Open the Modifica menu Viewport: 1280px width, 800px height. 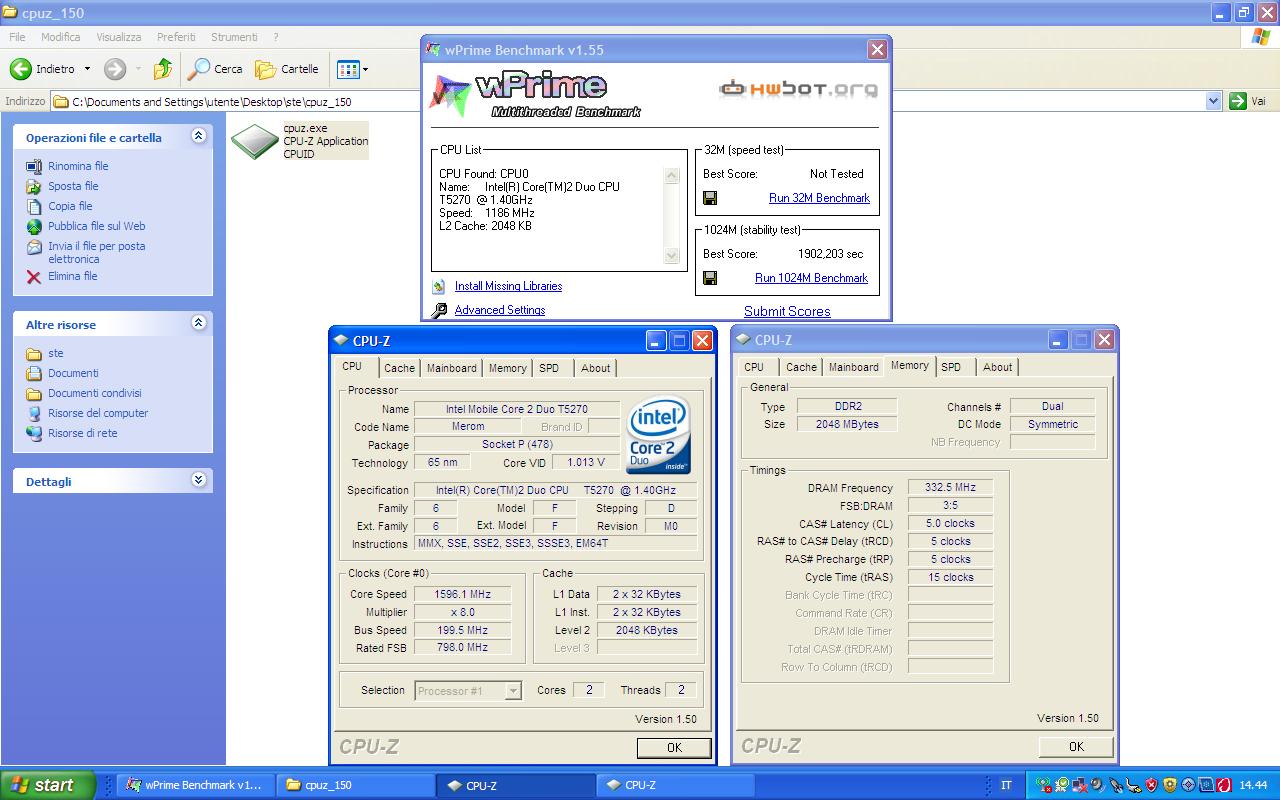61,37
